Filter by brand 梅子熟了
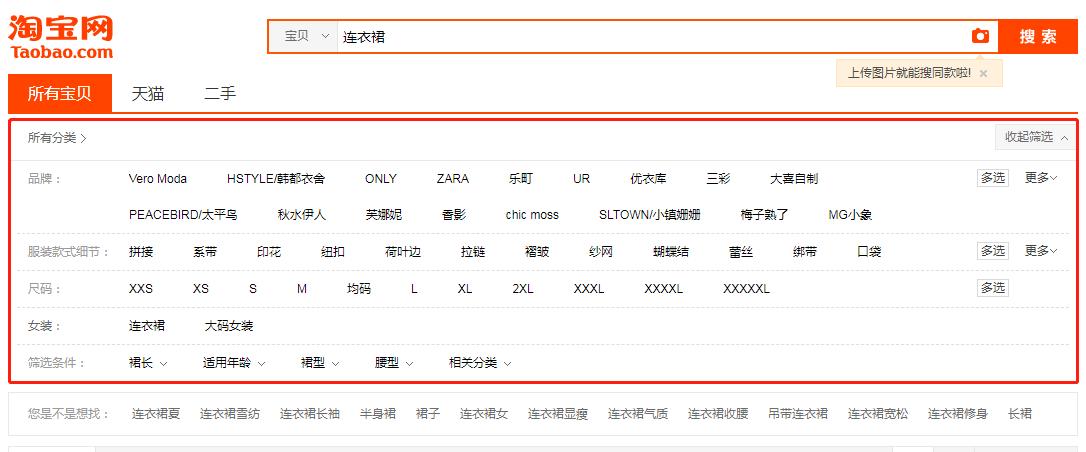The height and width of the screenshot is (452, 1086). (765, 215)
